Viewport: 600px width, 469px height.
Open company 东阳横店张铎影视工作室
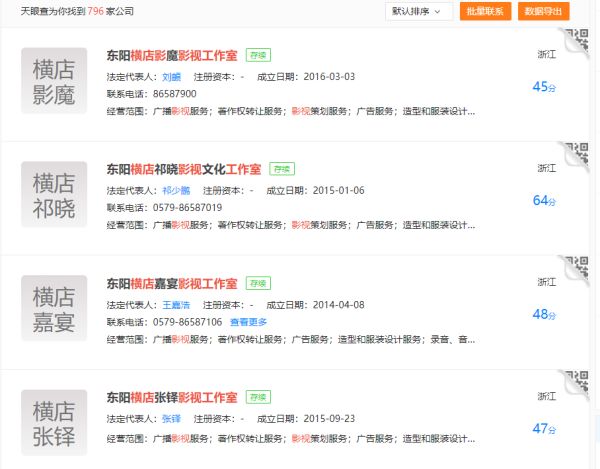tap(172, 397)
